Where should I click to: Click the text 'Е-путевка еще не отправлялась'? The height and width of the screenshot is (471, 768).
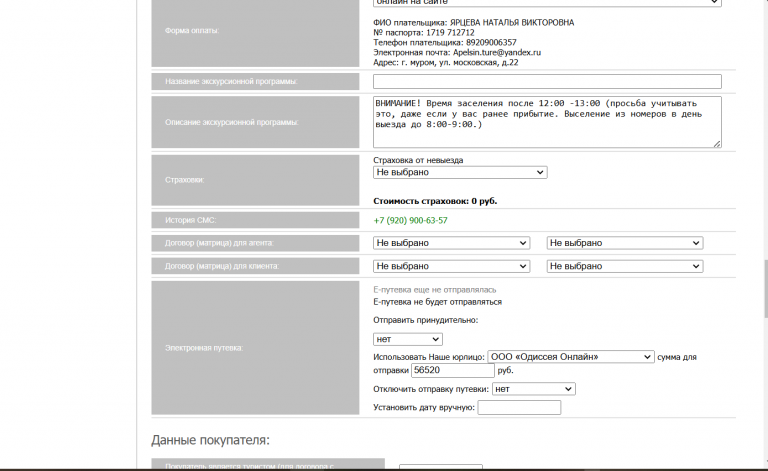(434, 290)
